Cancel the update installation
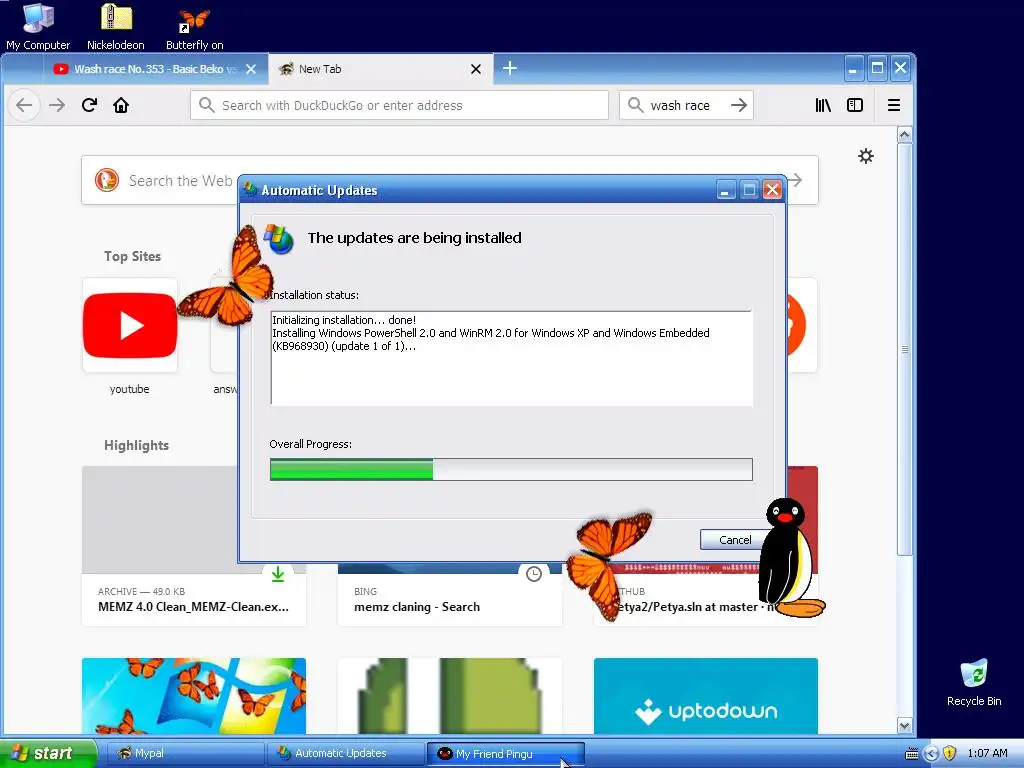This screenshot has height=768, width=1024. 735,539
